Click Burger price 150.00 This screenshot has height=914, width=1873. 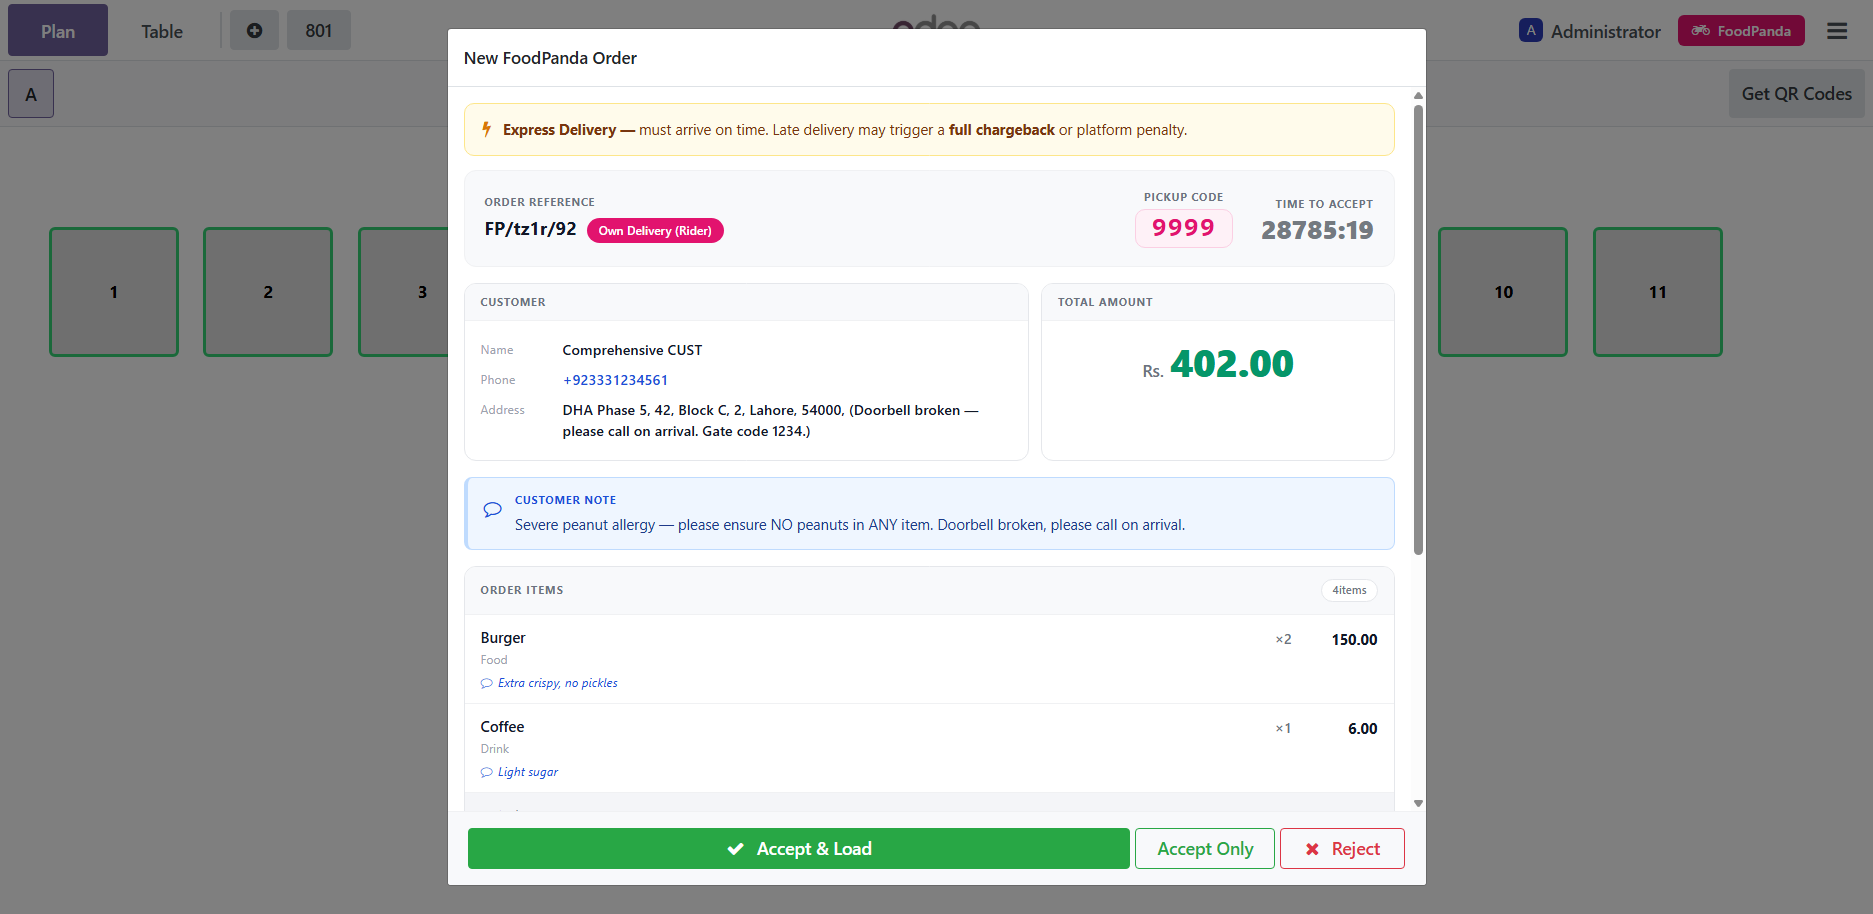tap(1354, 640)
